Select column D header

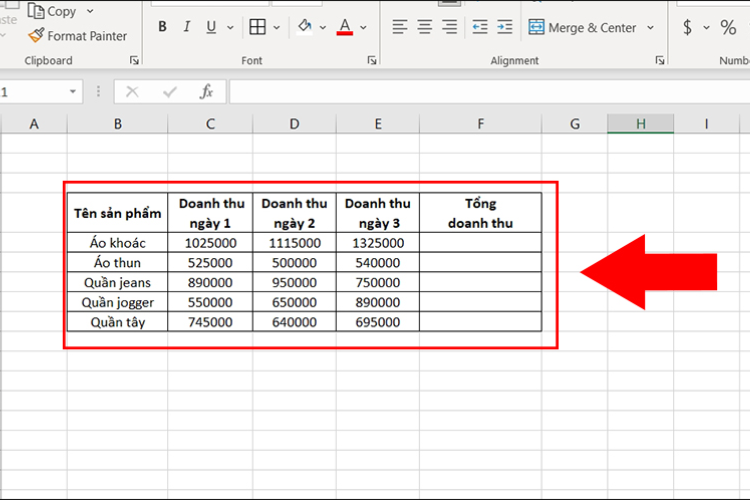pyautogui.click(x=294, y=124)
